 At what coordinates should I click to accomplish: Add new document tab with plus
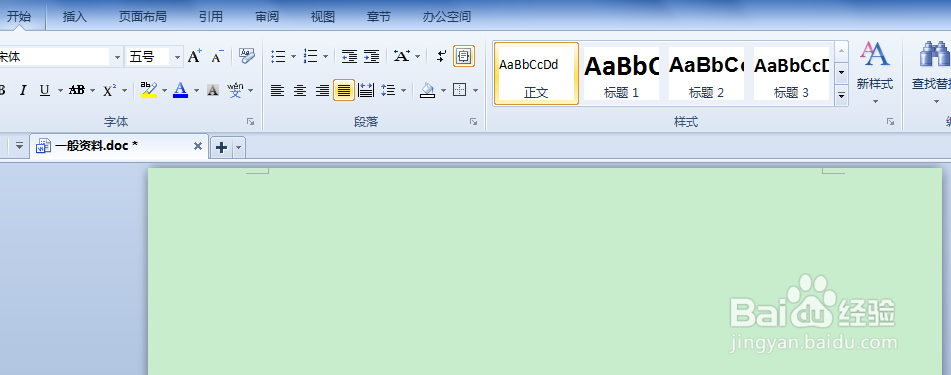(221, 147)
